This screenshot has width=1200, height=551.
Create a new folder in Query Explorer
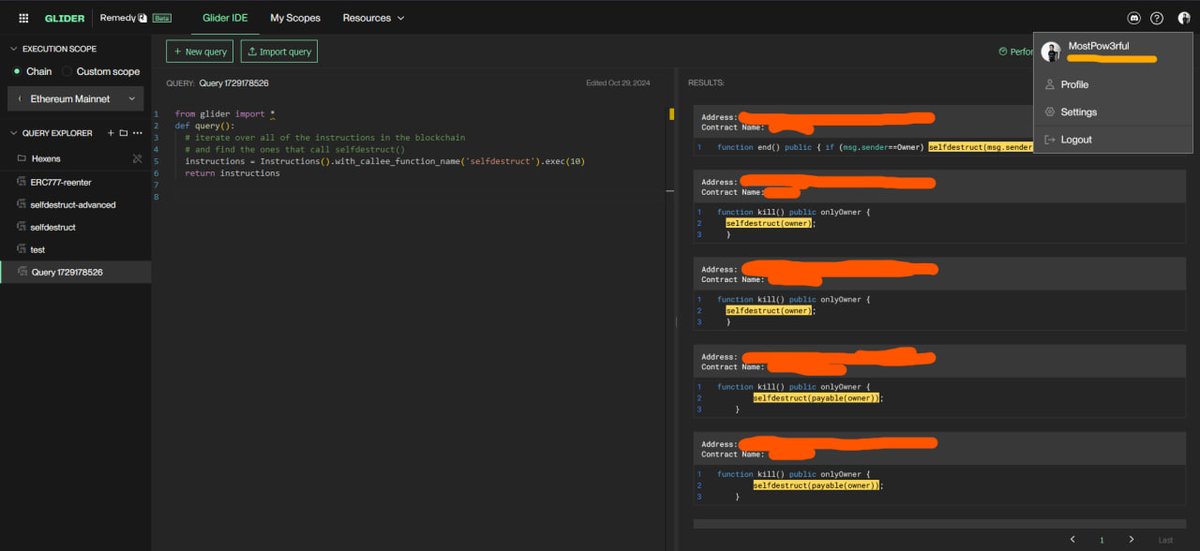pyautogui.click(x=124, y=133)
